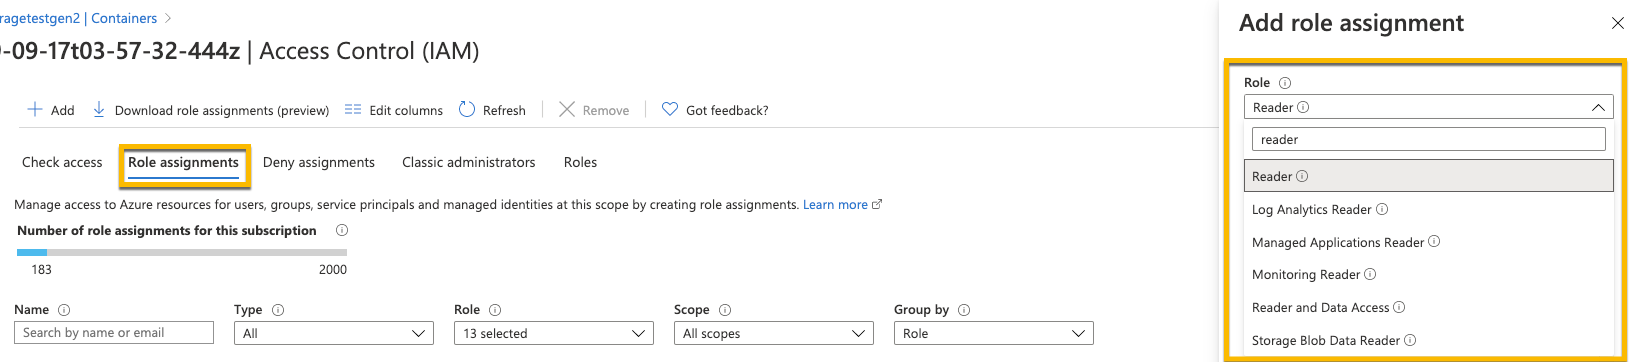Choose the Monitoring Reader role
This screenshot has height=362, width=1636.
pyautogui.click(x=1429, y=274)
